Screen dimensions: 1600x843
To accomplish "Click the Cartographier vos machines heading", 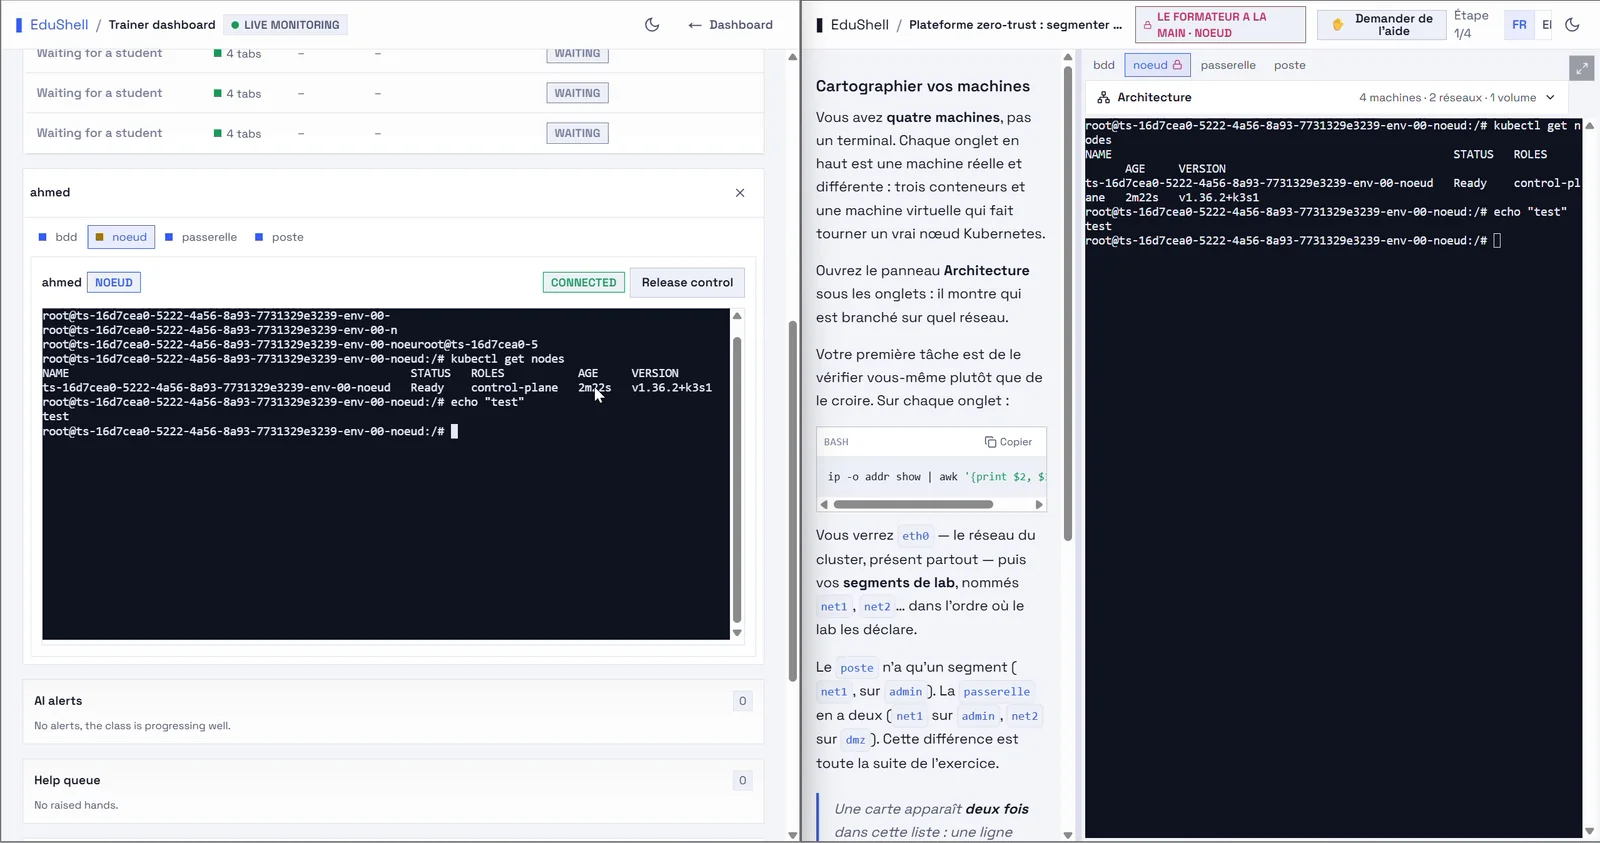I will 922,87.
